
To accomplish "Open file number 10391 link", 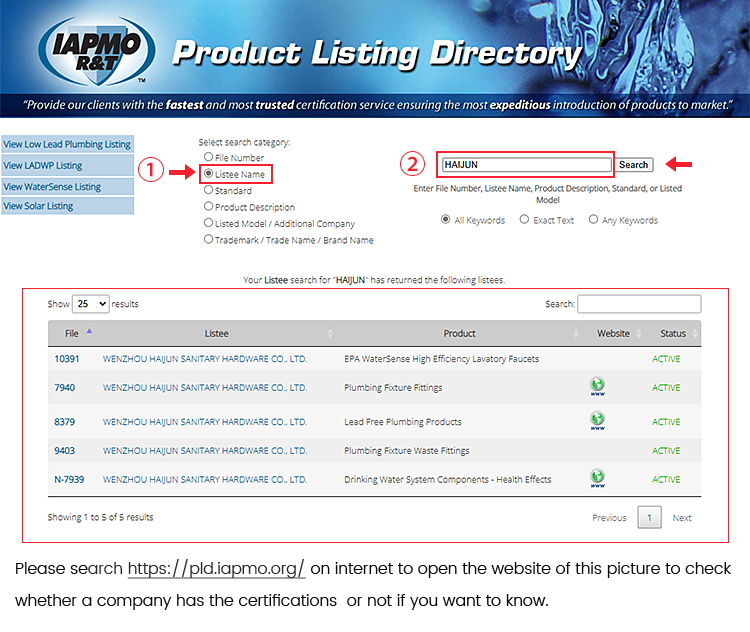I will click(x=66, y=359).
